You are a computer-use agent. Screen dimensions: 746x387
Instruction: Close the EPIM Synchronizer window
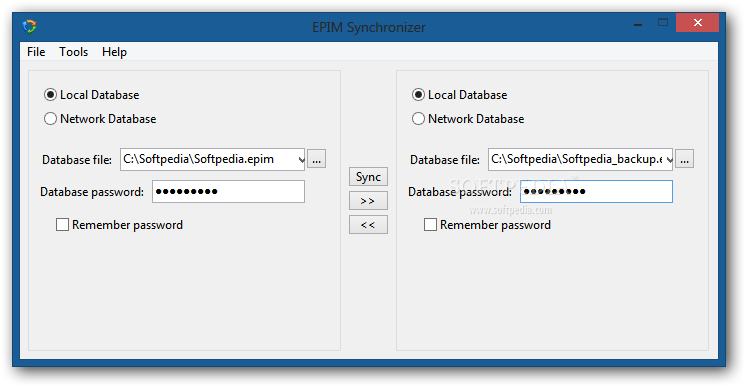click(697, 23)
